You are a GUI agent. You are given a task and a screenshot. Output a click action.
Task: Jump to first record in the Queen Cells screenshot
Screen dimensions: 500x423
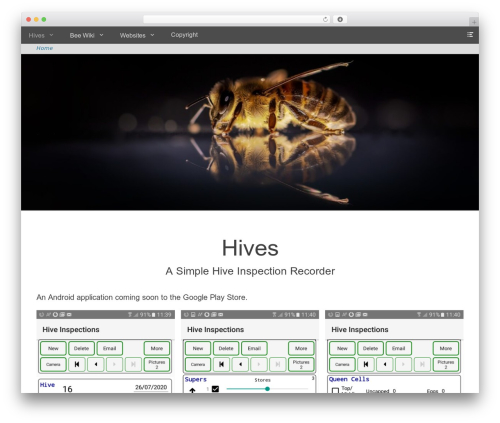tap(366, 364)
